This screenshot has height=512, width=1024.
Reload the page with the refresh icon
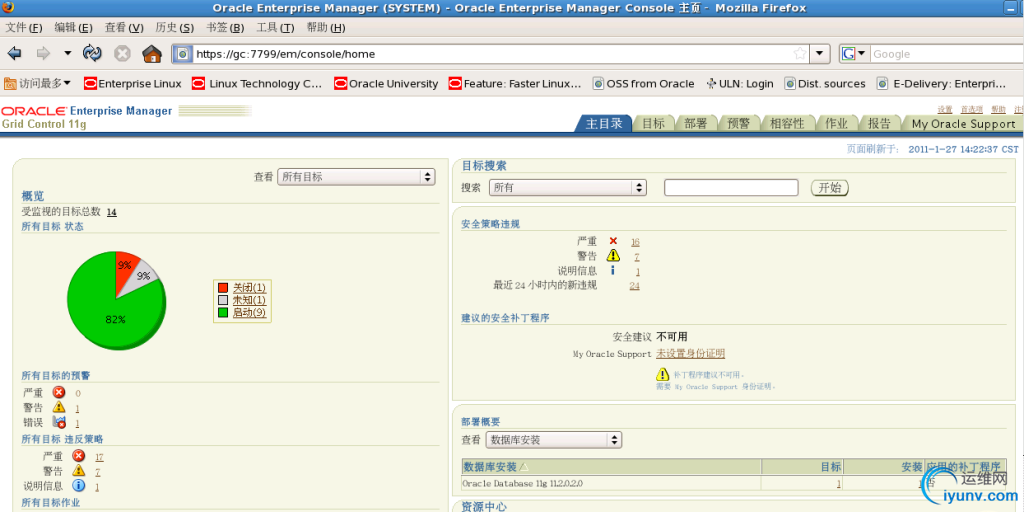point(92,54)
